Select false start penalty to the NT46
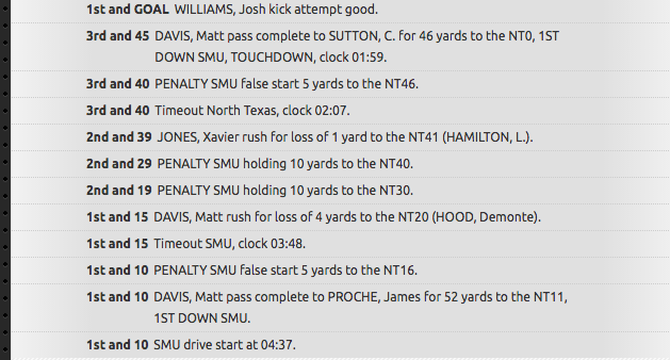The height and width of the screenshot is (360, 670). (286, 84)
